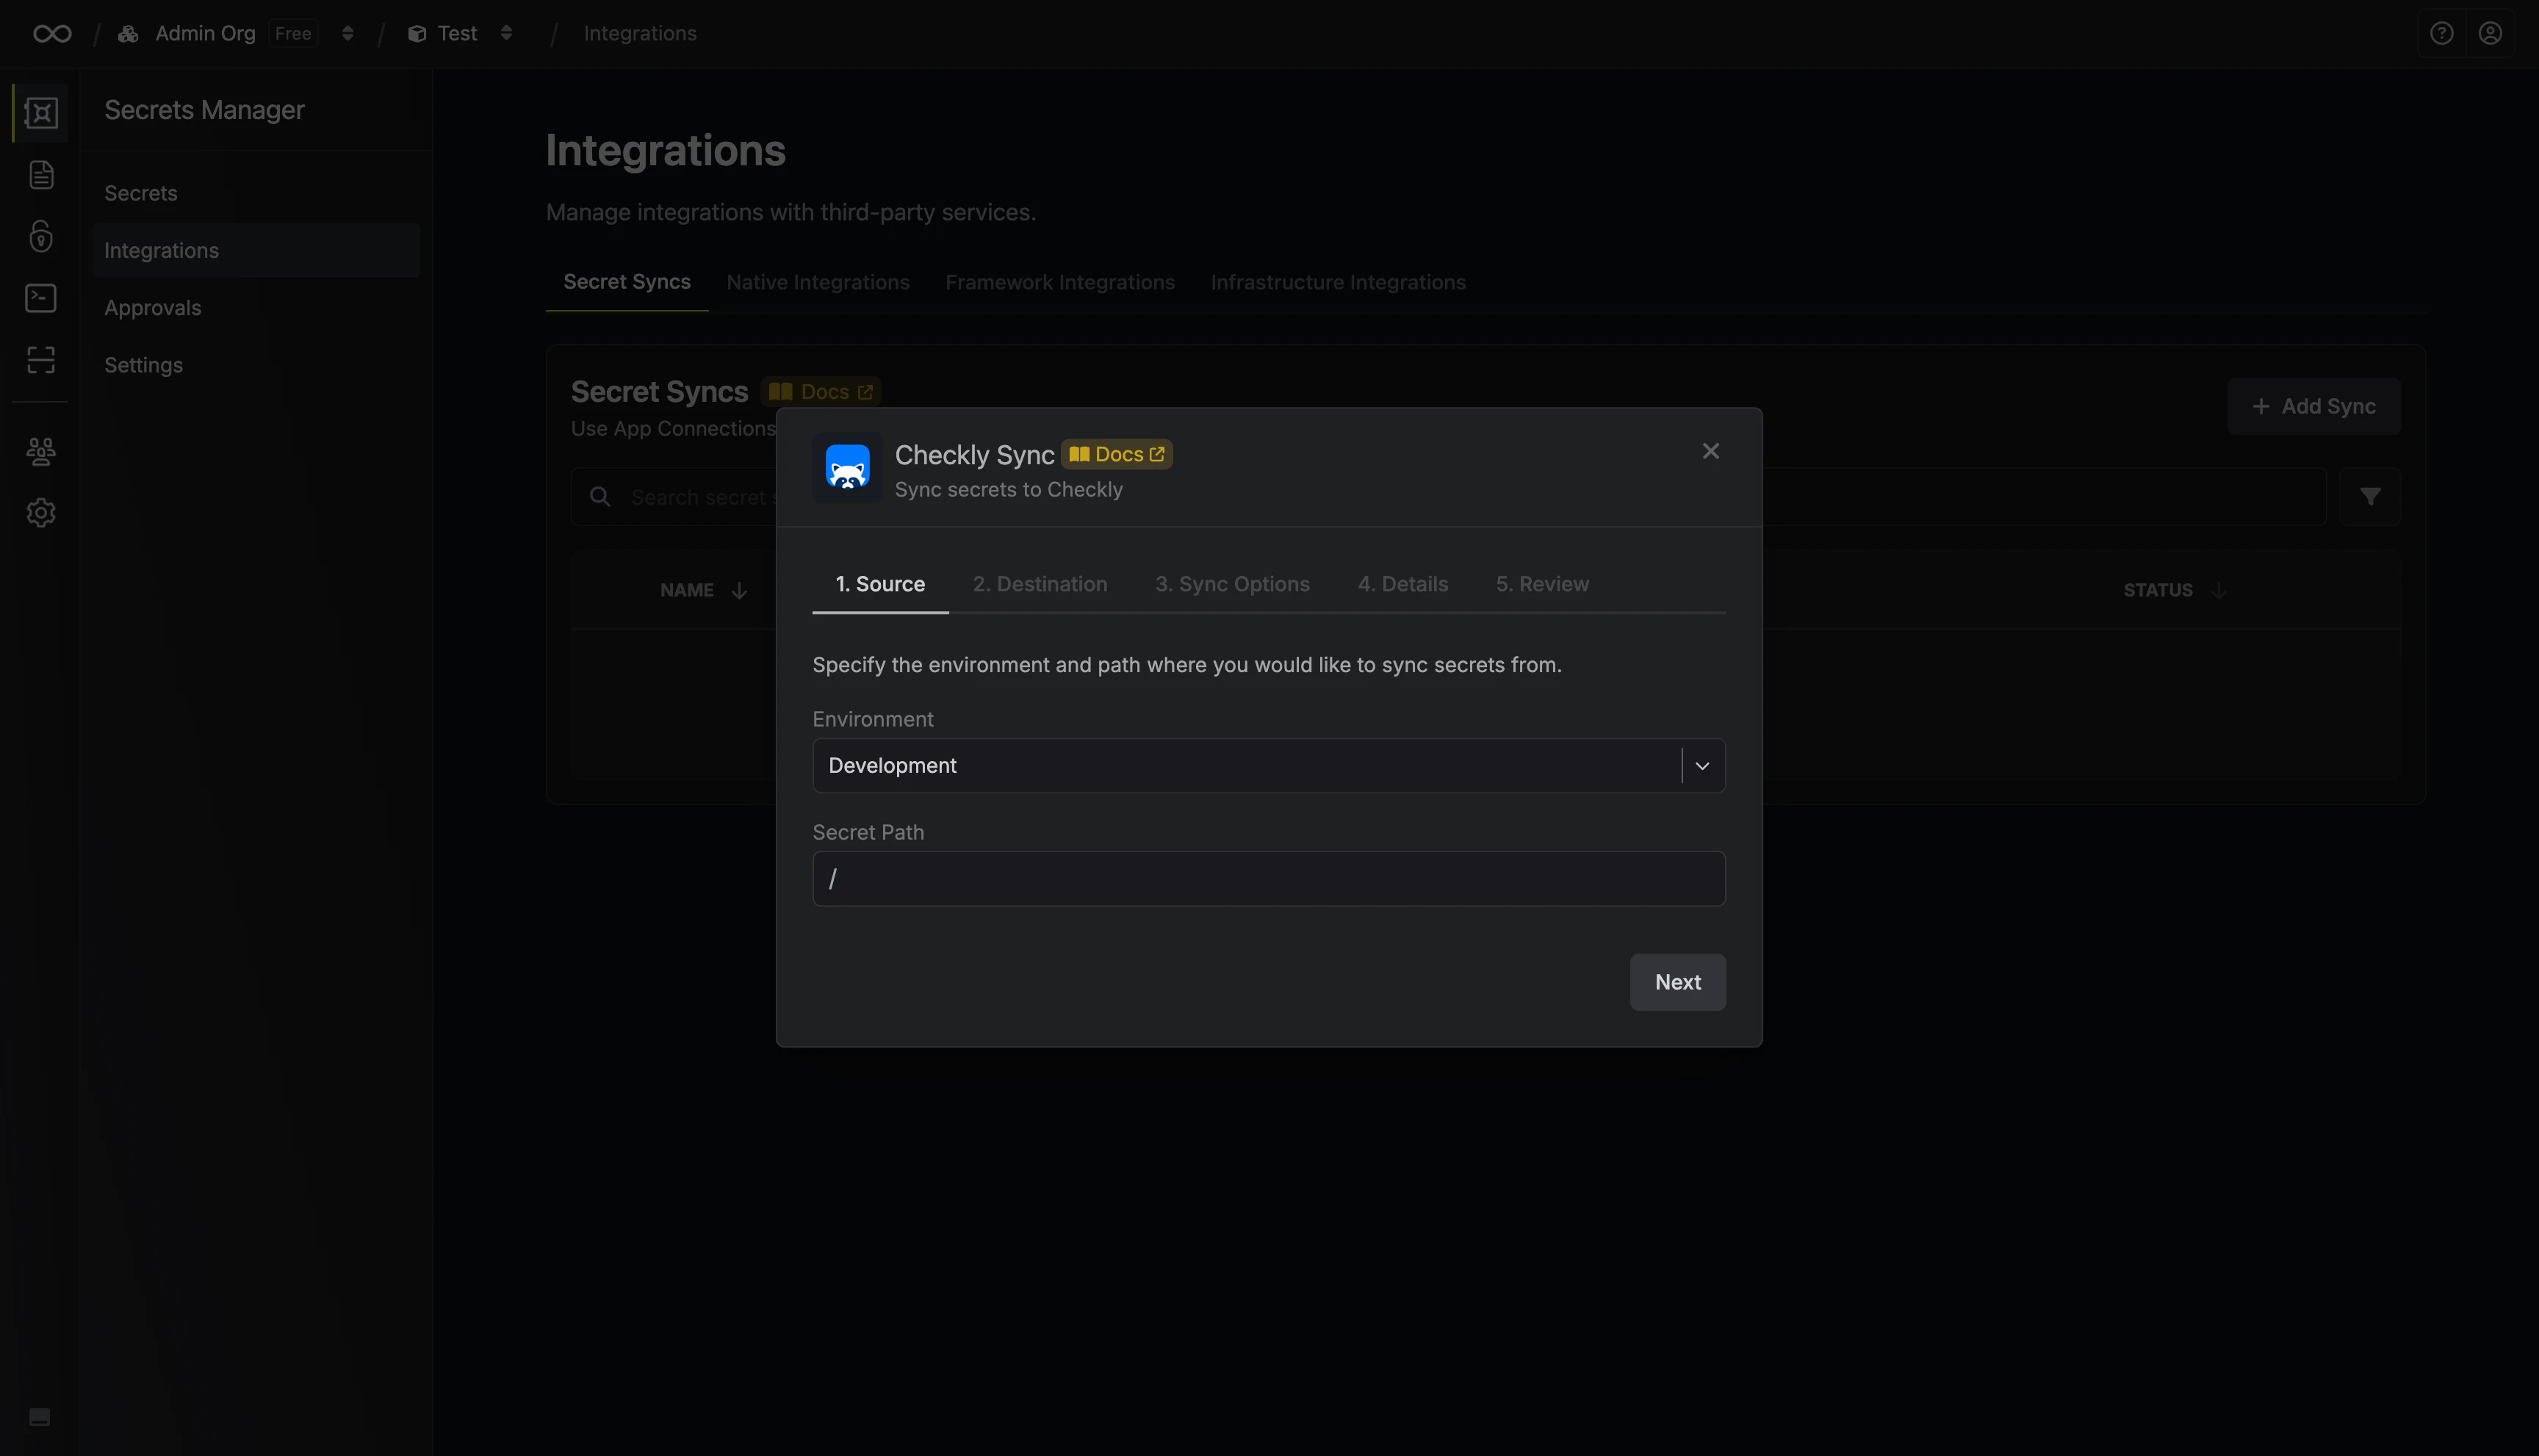Switch to 3. Sync Options tab
Screen dimensions: 2539x1456
coord(1232,585)
